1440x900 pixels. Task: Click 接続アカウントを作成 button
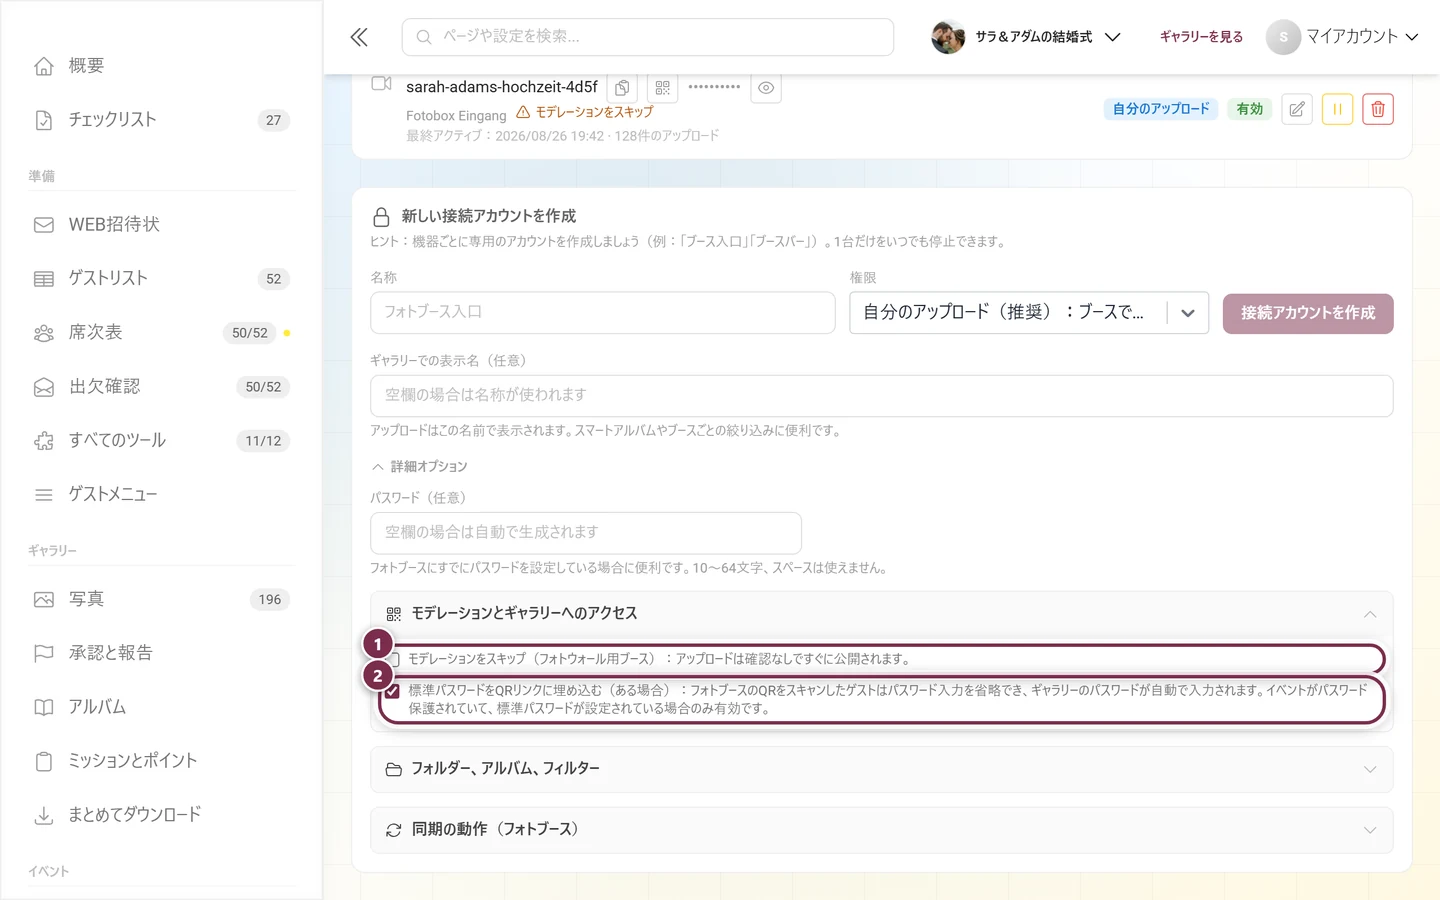tap(1308, 313)
